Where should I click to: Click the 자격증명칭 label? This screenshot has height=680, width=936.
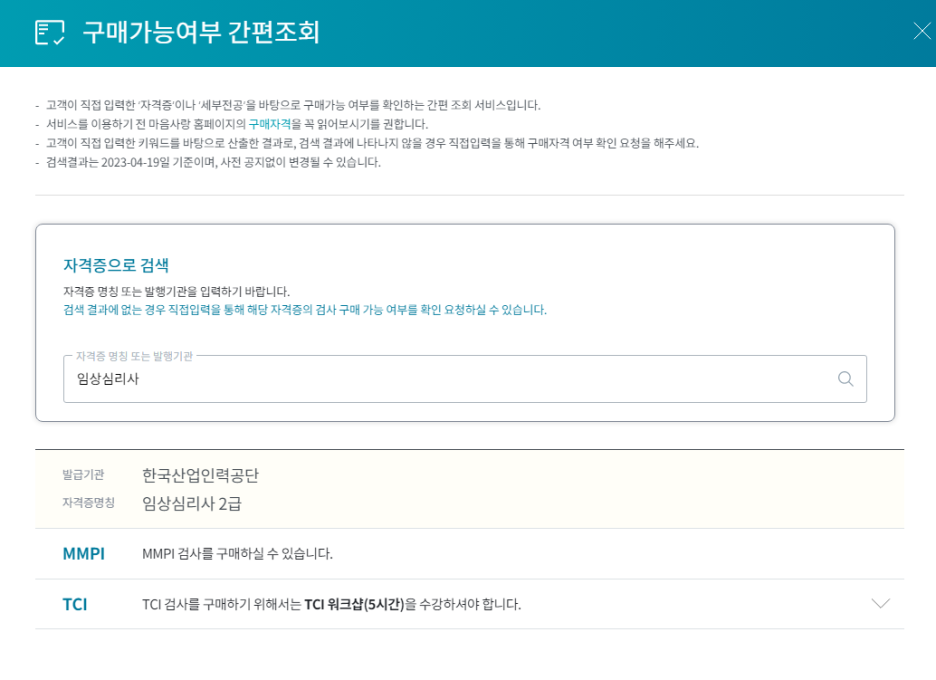point(89,503)
